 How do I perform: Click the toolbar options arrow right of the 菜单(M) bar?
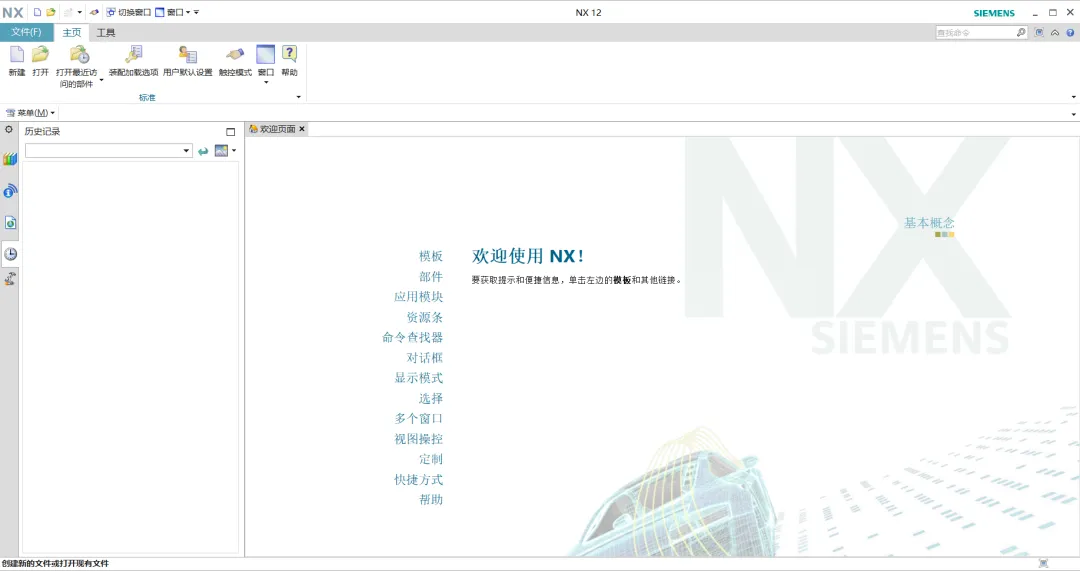click(x=1073, y=114)
